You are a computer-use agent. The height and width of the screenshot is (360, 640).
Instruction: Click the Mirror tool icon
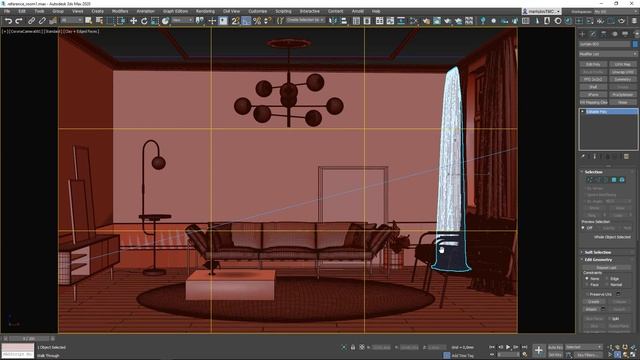[333, 20]
